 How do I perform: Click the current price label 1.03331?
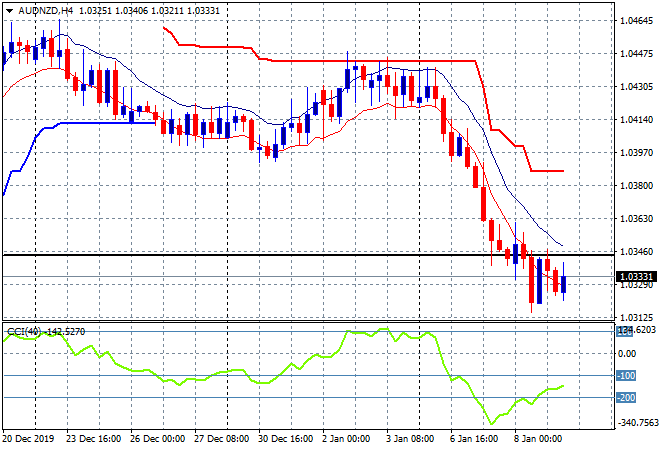(634, 277)
